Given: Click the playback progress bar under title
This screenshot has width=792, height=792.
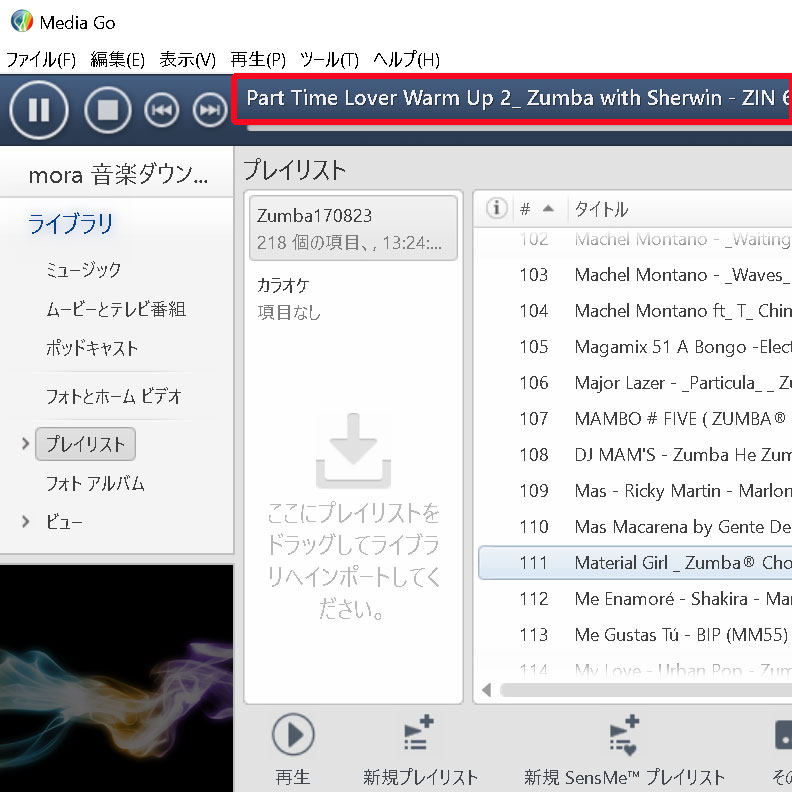Looking at the screenshot, I should coord(519,128).
